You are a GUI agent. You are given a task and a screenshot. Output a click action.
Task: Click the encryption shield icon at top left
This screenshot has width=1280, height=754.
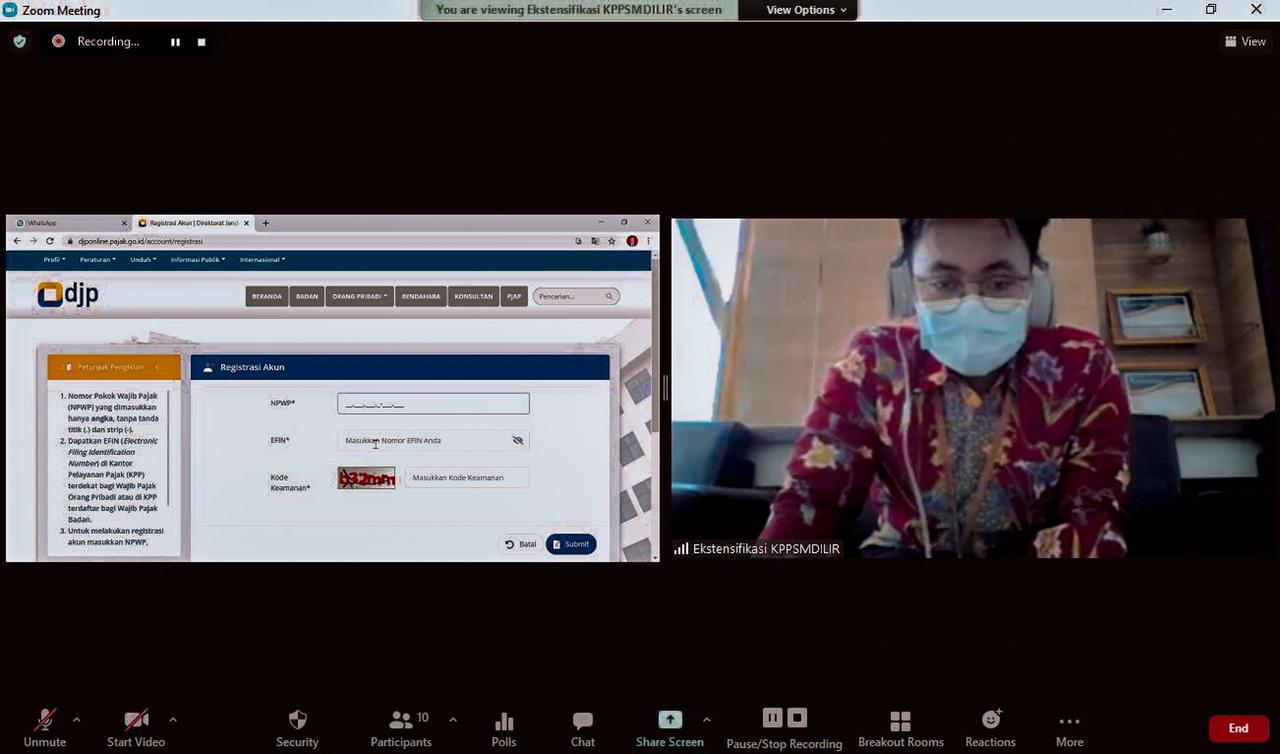point(20,42)
